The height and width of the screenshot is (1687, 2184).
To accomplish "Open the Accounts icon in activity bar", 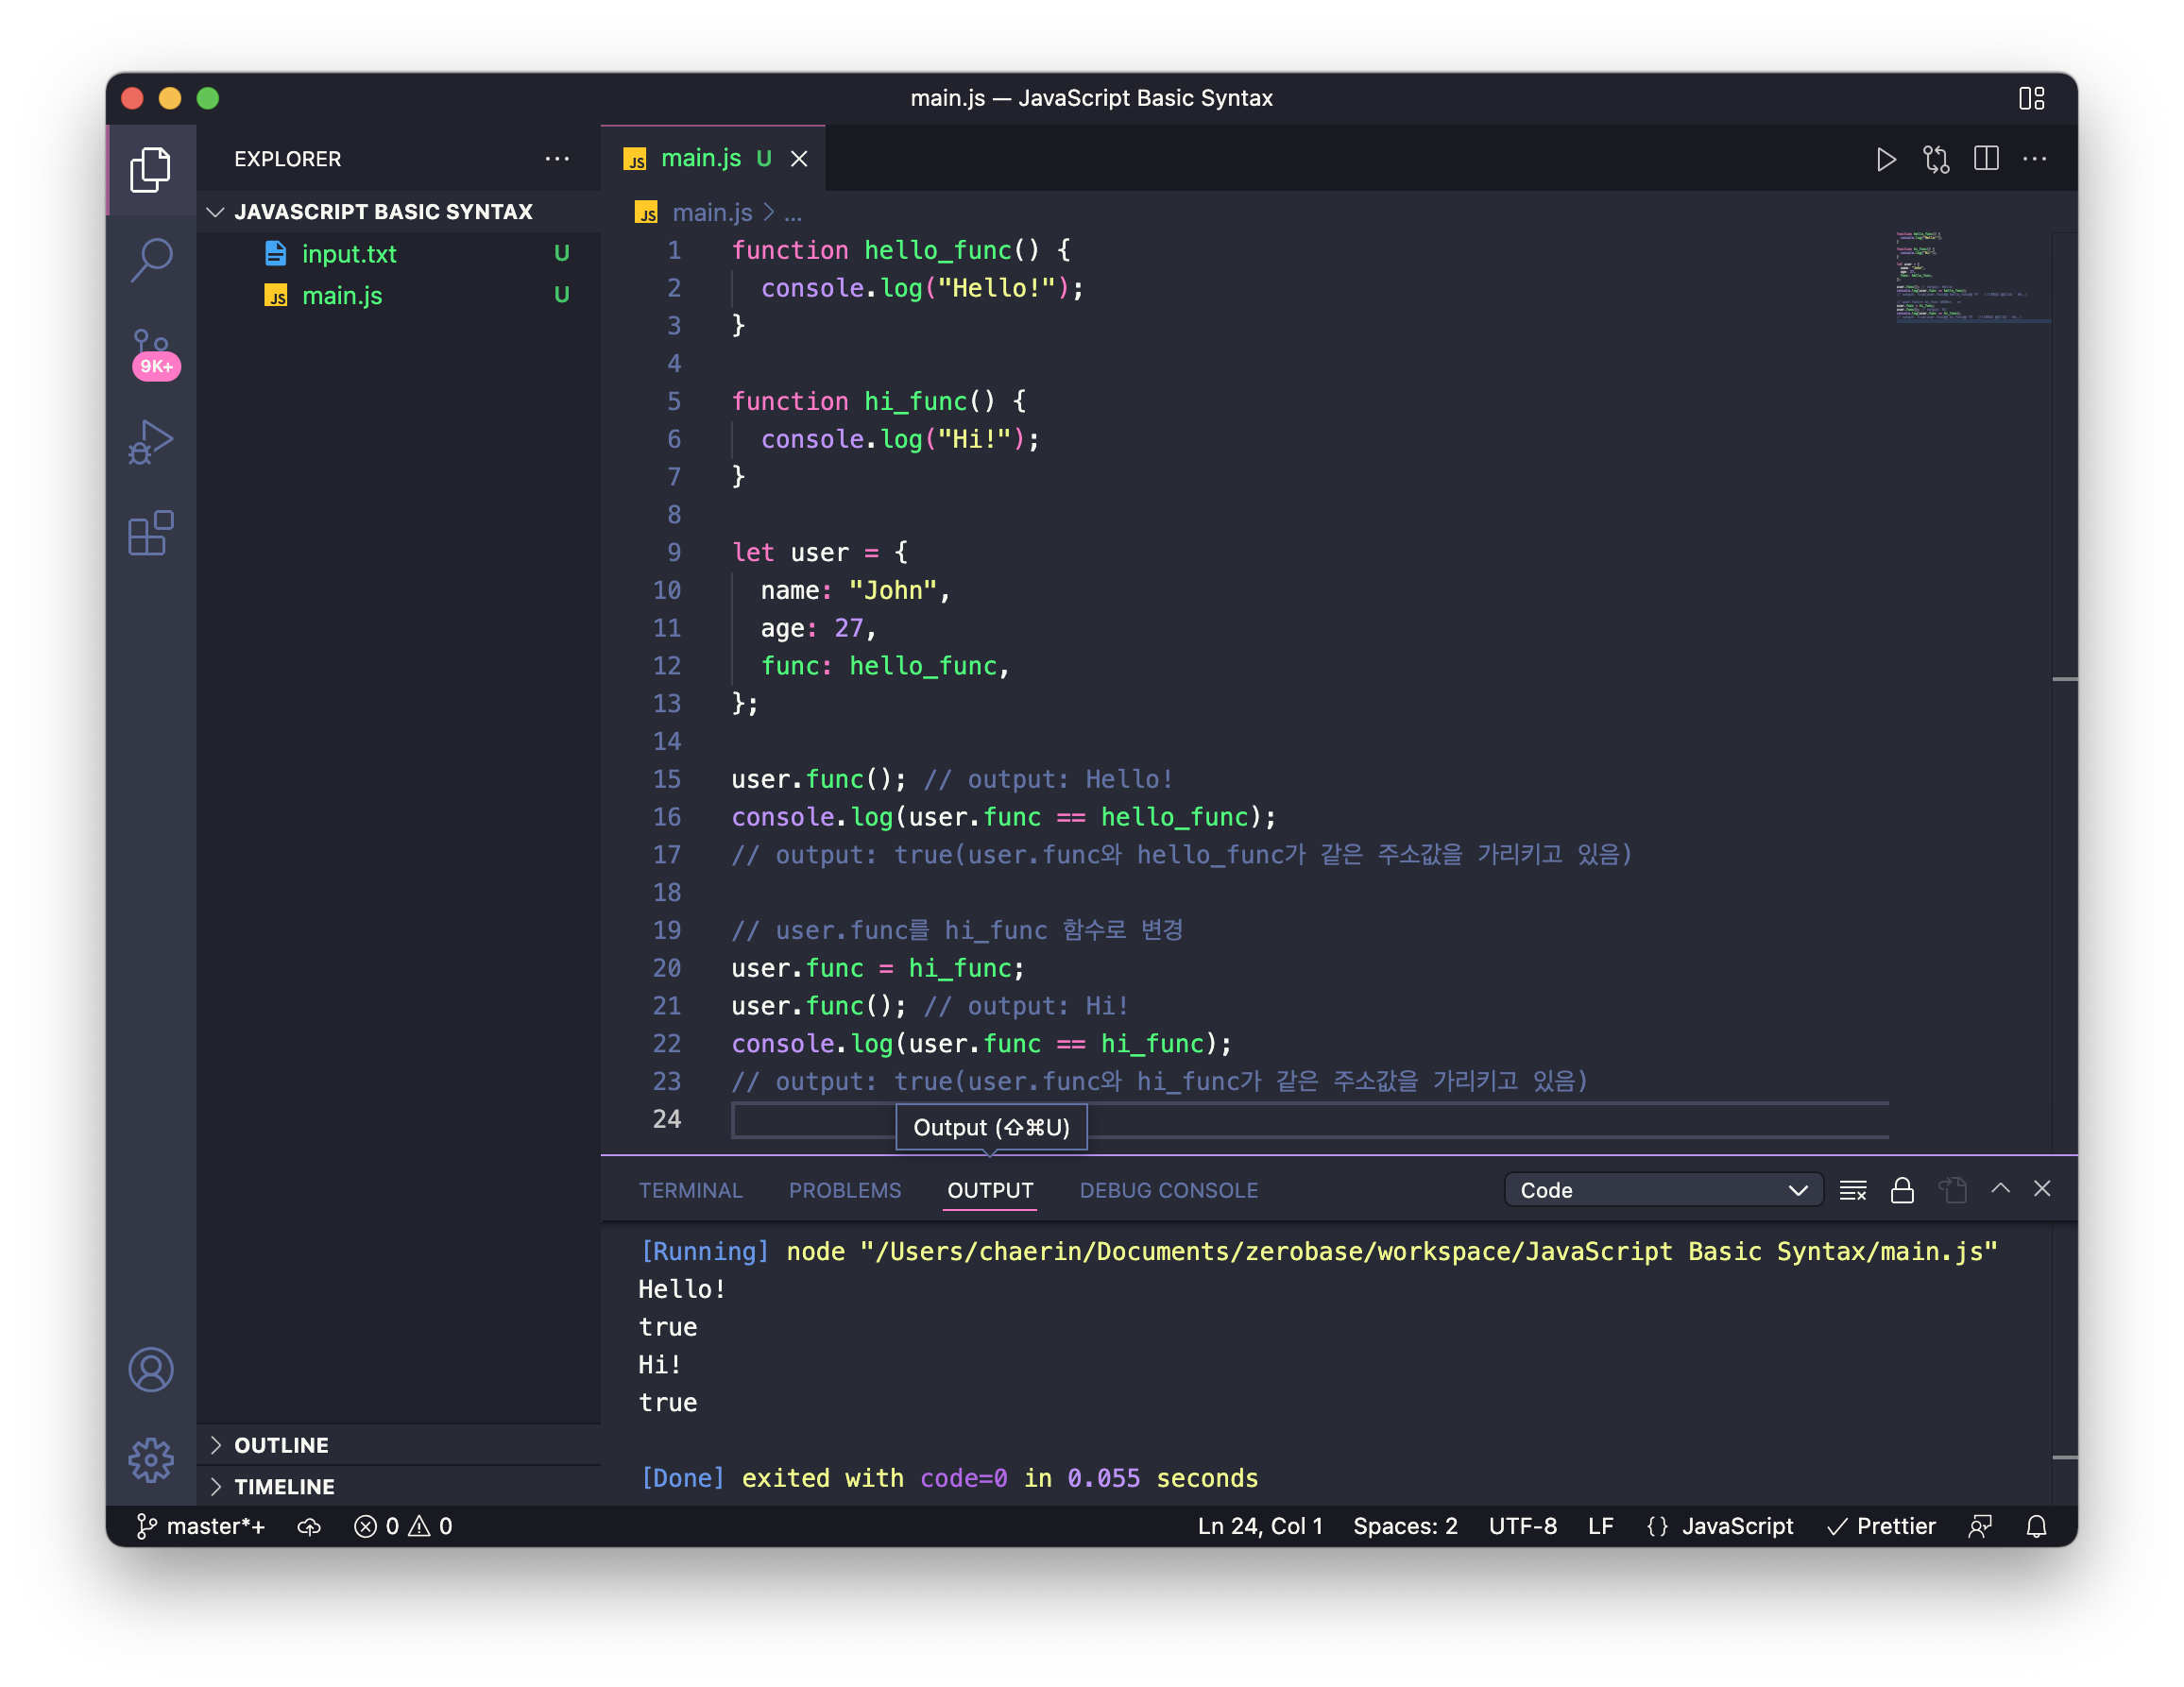I will click(x=151, y=1369).
